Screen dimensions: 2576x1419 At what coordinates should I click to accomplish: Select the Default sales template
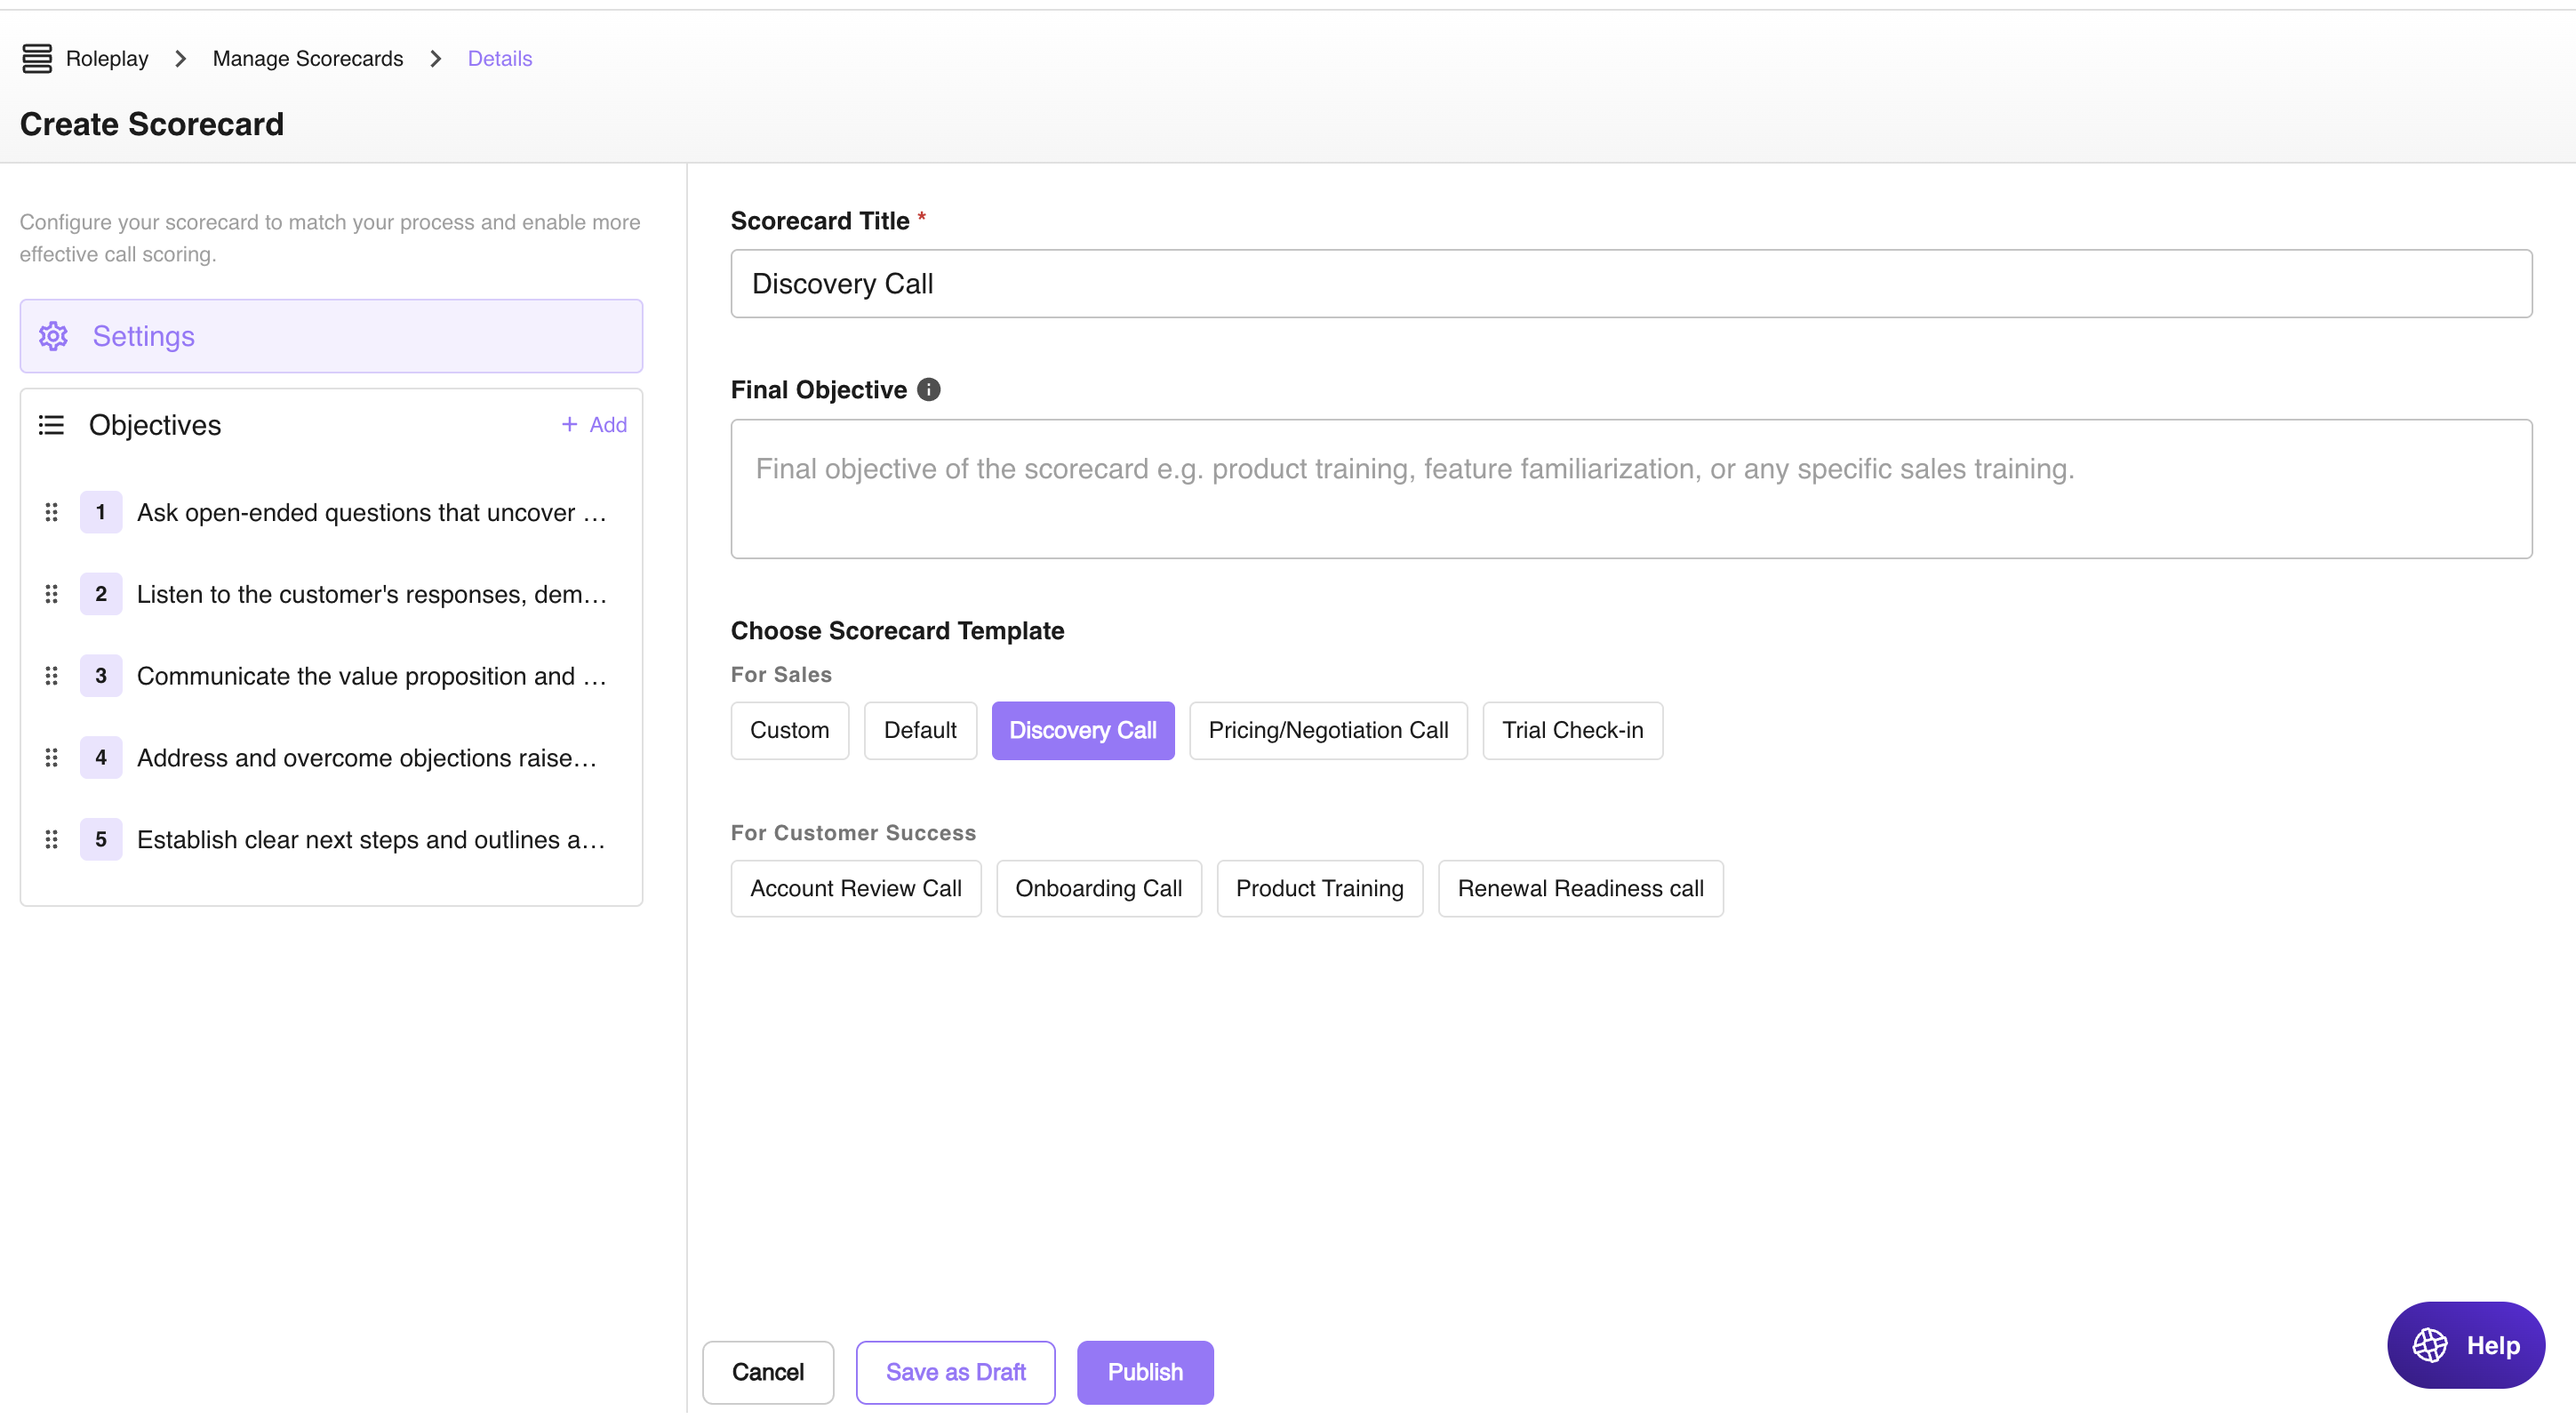[x=920, y=730]
